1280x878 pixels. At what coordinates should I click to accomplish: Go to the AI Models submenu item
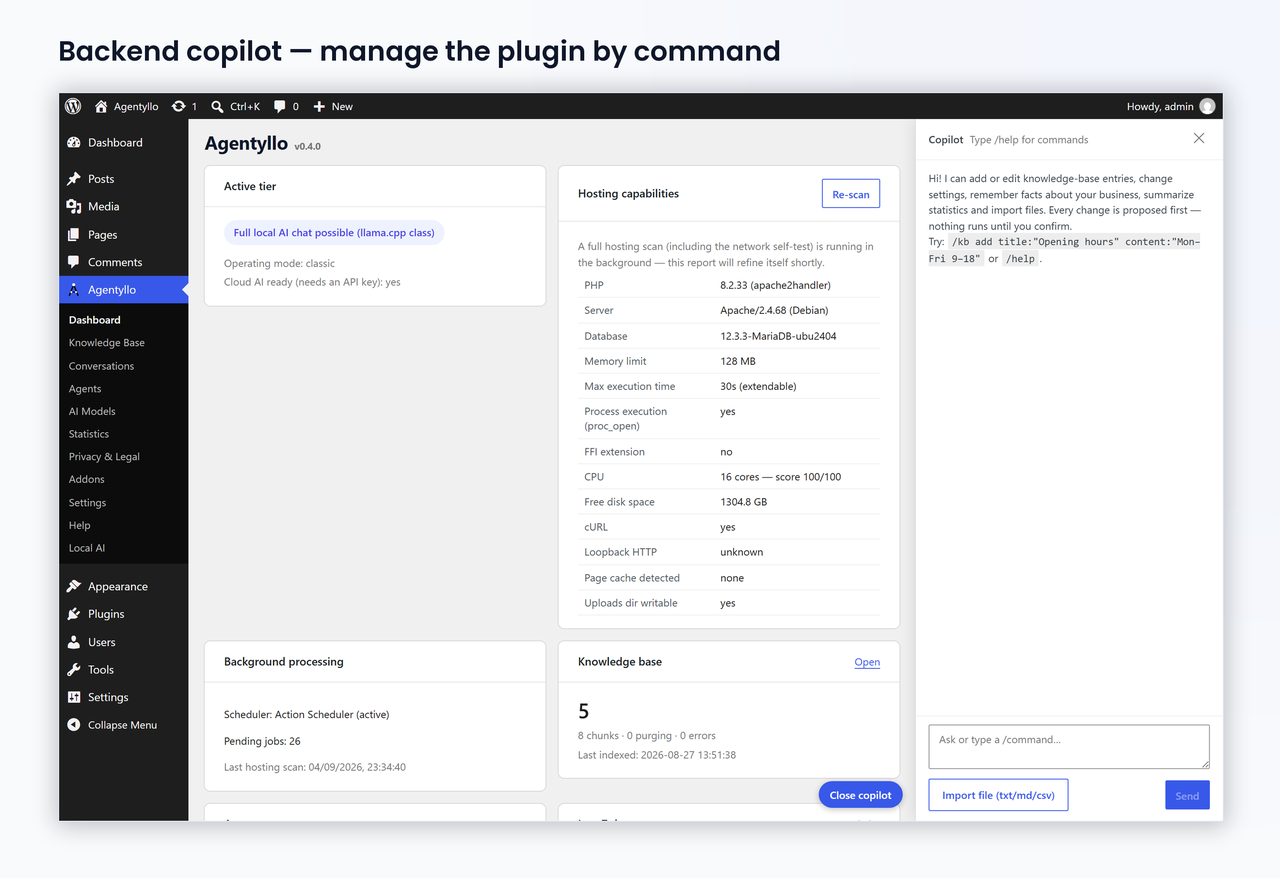point(92,411)
